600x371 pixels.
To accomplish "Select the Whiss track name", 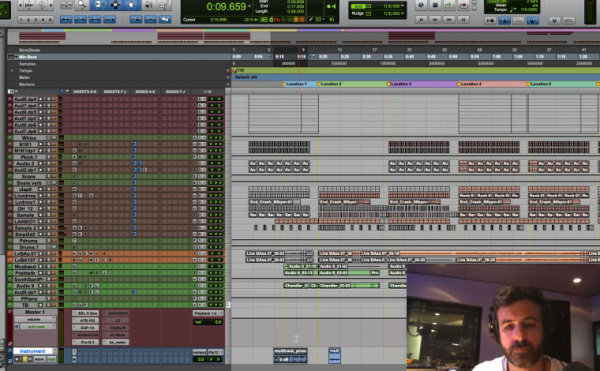I will [29, 138].
